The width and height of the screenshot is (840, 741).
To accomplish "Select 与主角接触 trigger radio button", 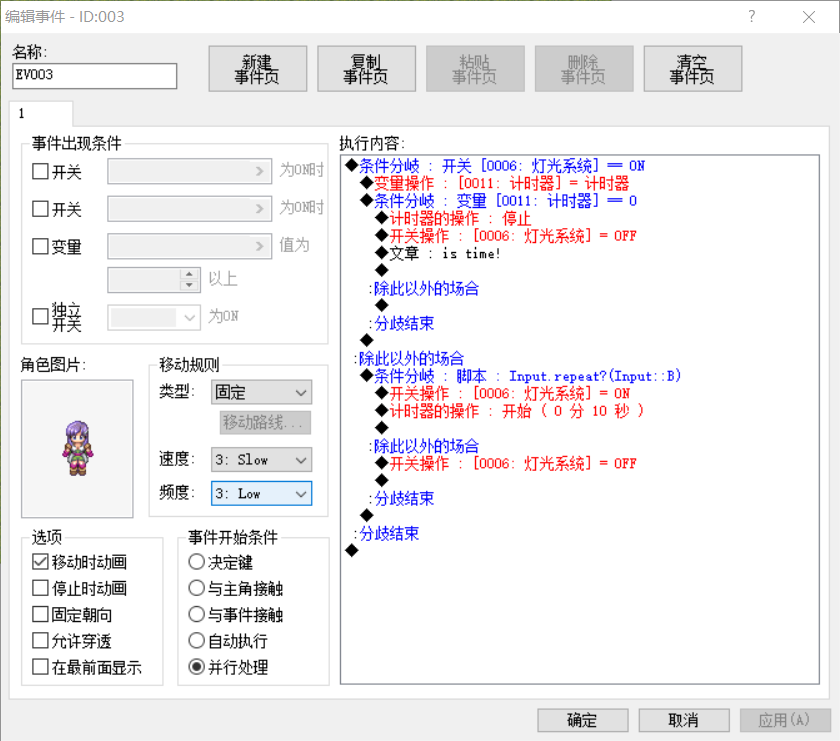I will 197,588.
